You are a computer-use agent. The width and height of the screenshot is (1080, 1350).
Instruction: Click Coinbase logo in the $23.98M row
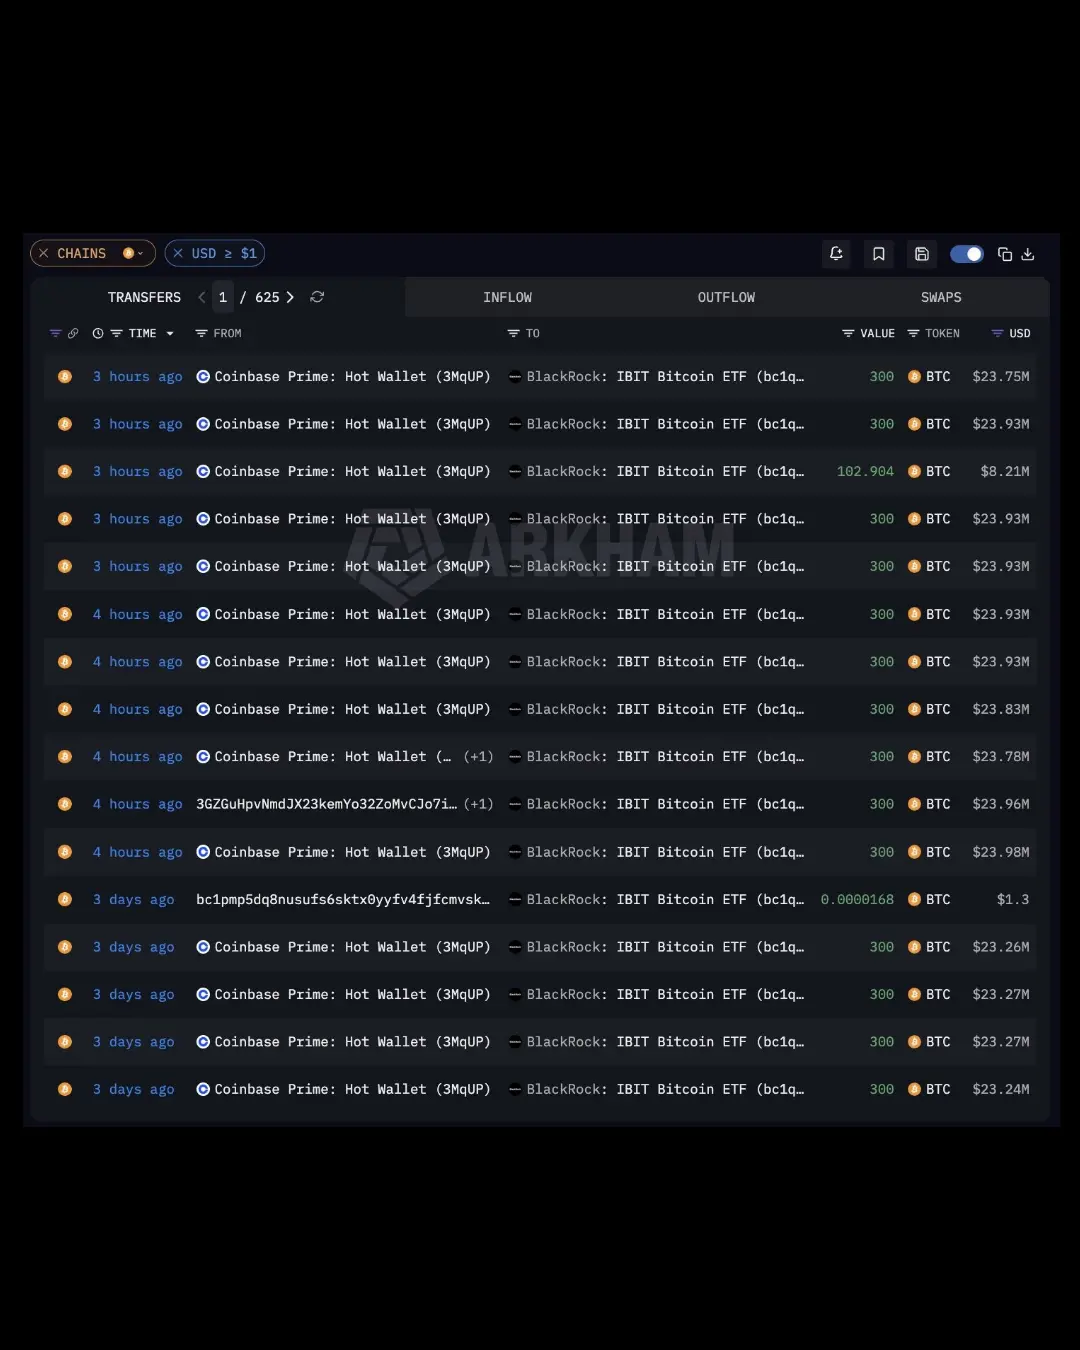pyautogui.click(x=203, y=852)
